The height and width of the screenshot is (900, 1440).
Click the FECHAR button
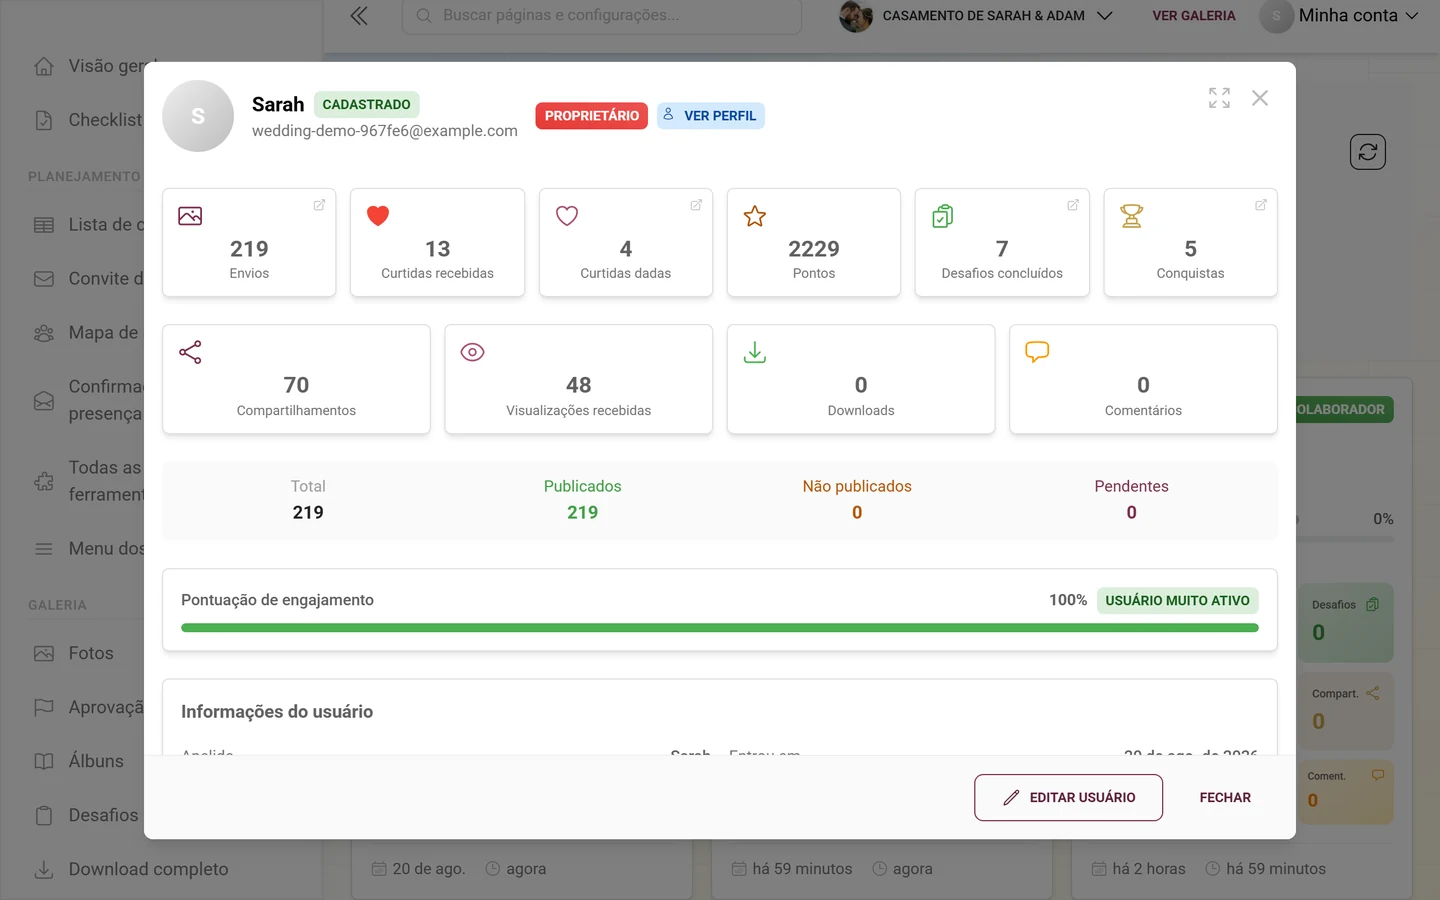pos(1225,798)
